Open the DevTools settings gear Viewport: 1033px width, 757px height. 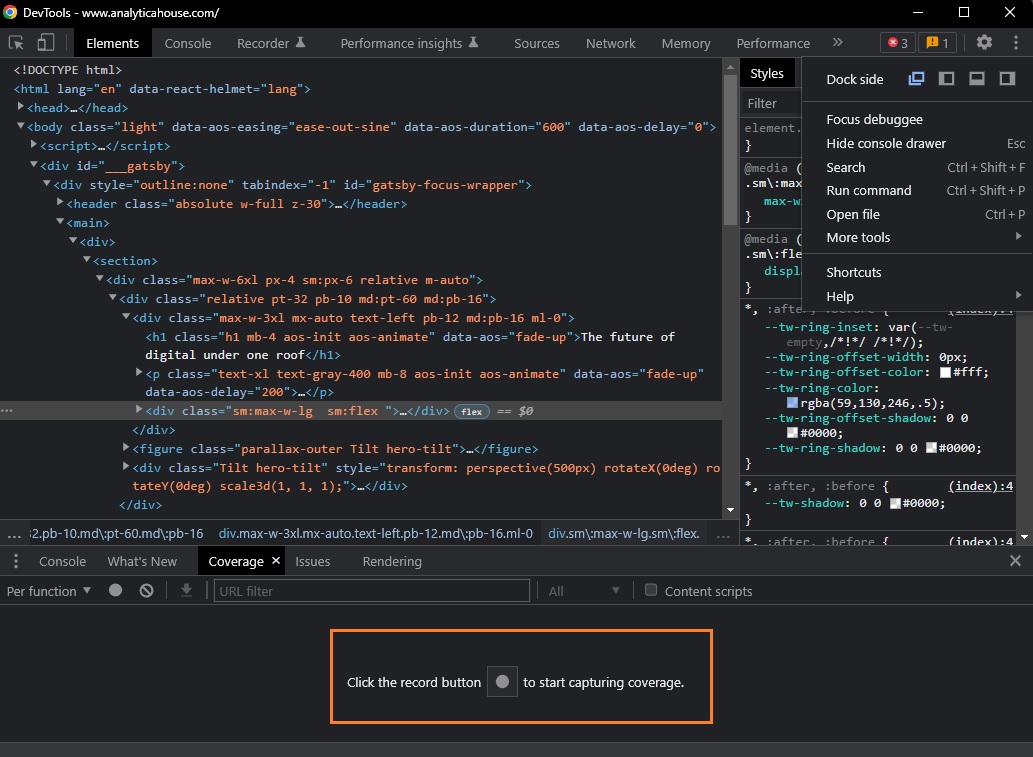[984, 43]
